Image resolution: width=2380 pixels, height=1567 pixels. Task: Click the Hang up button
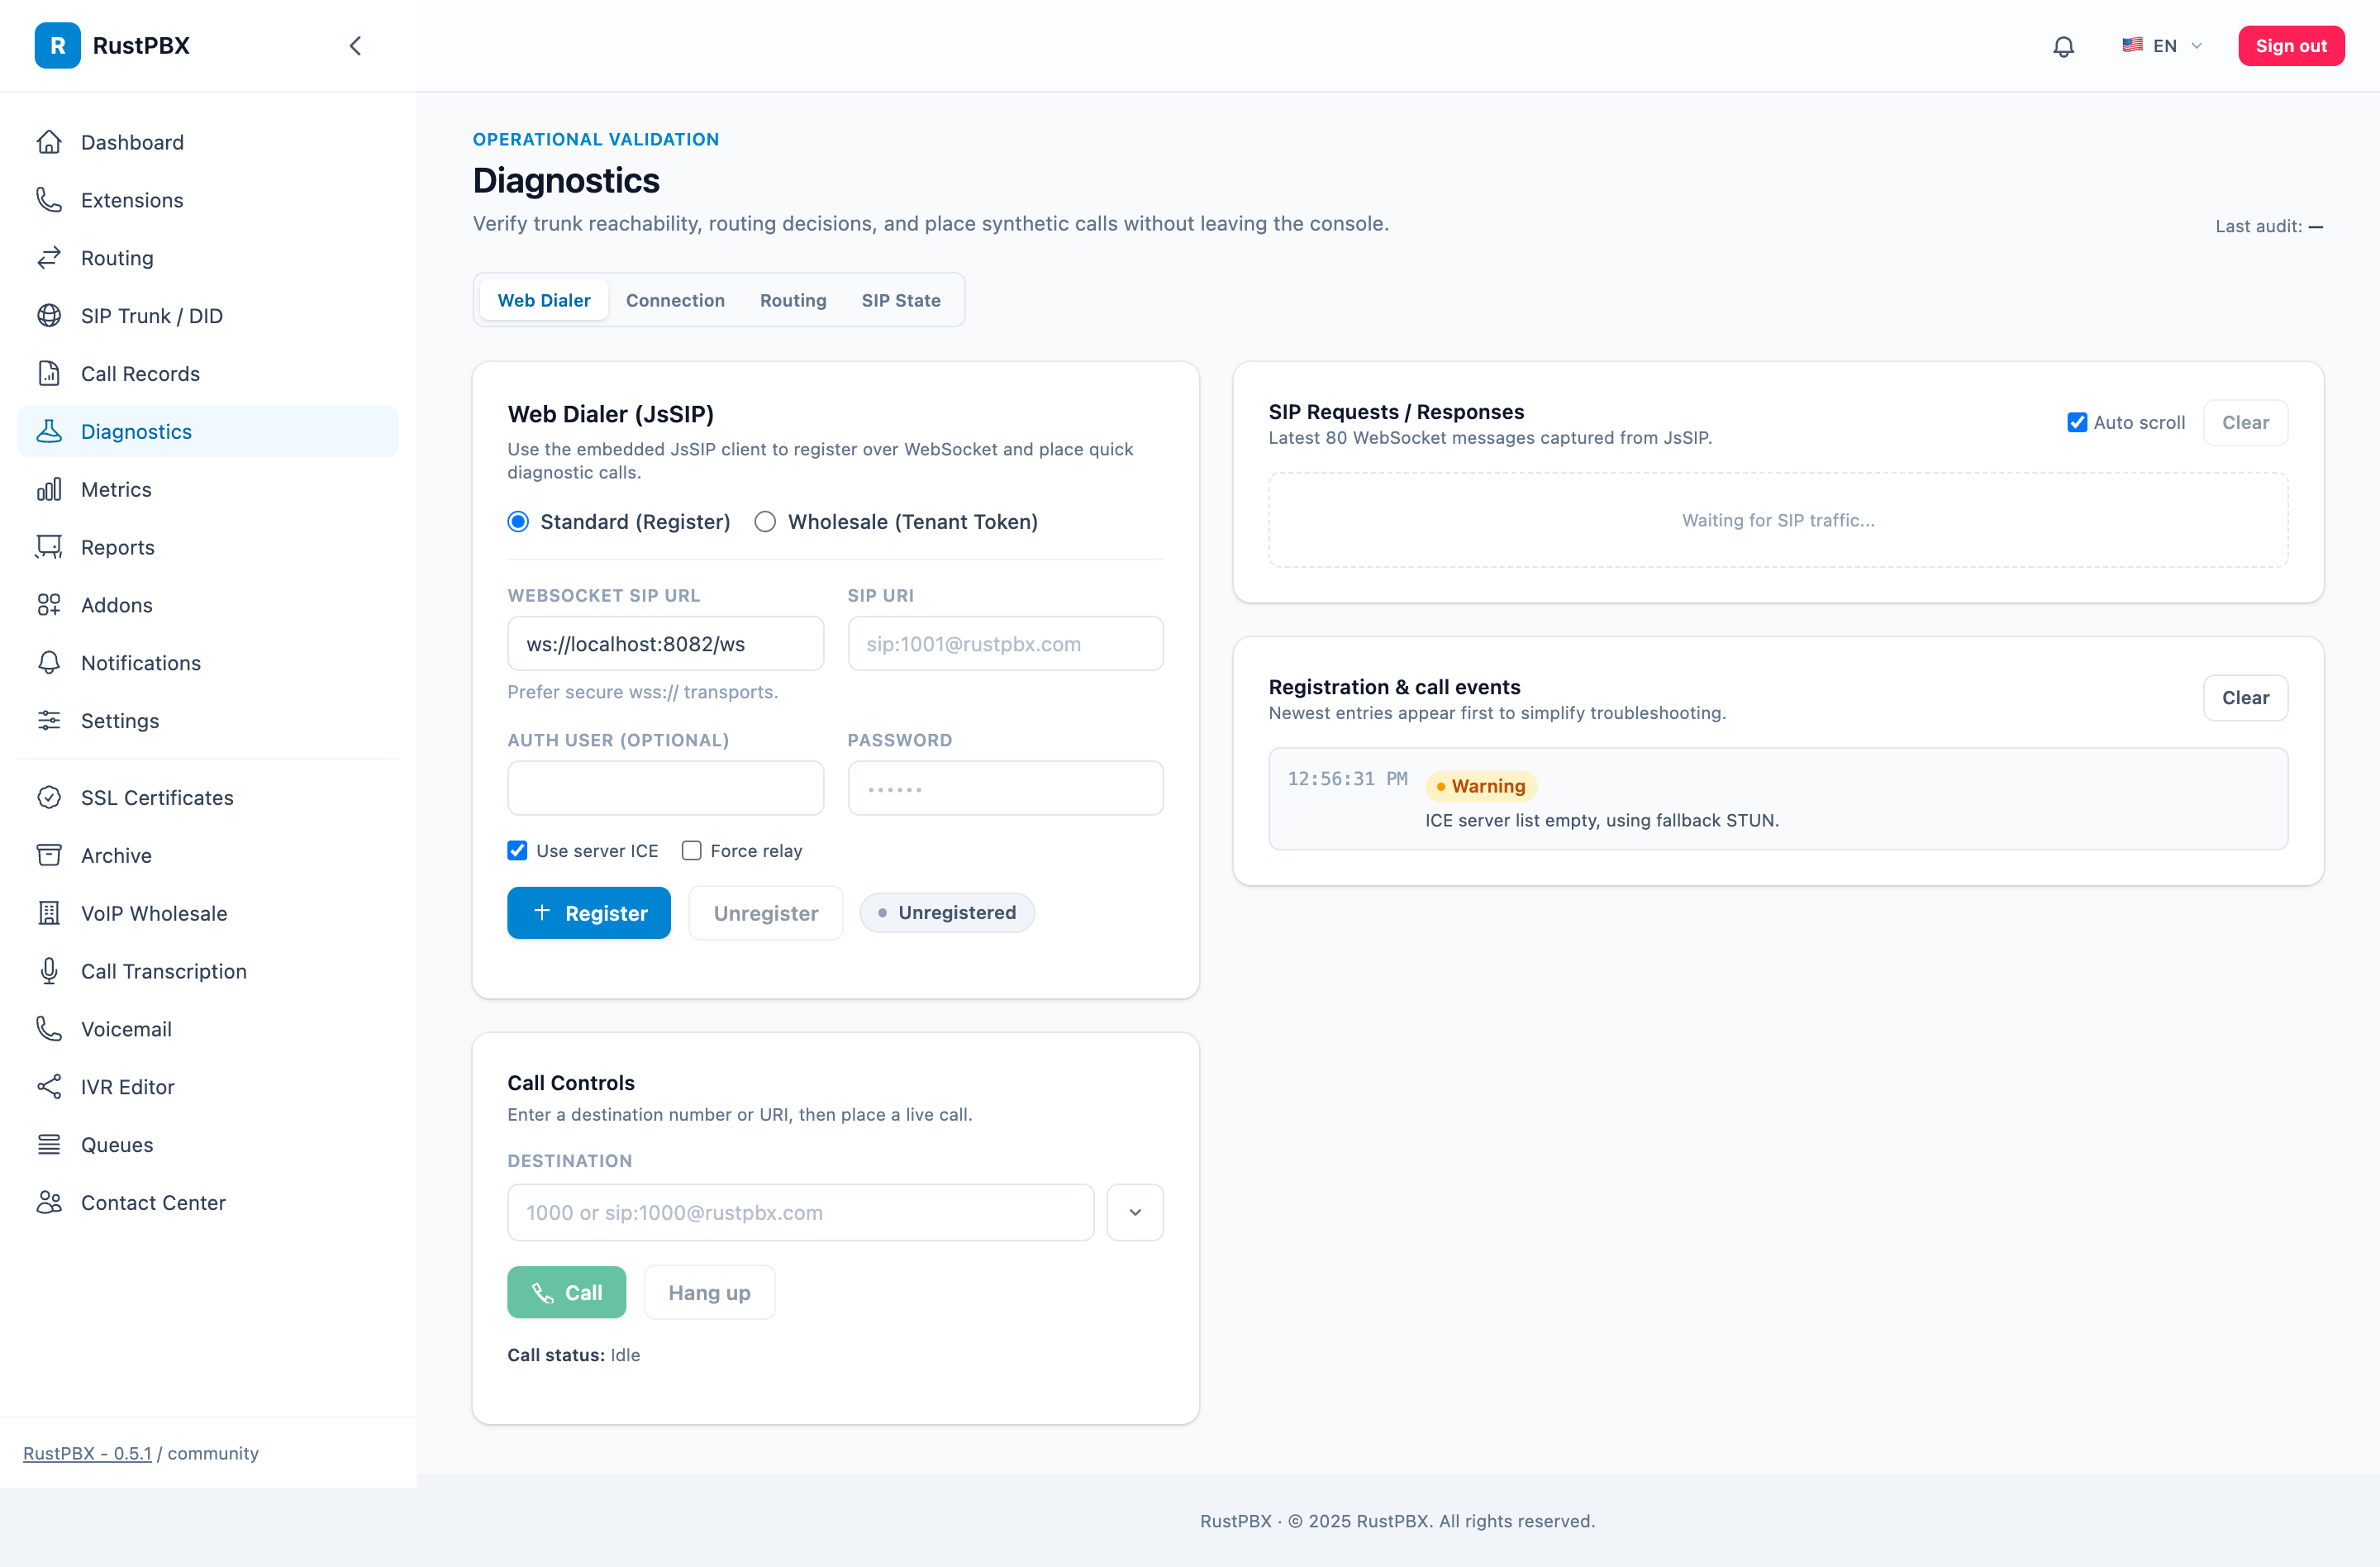(709, 1292)
